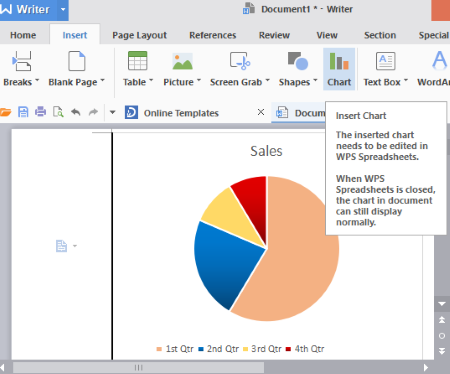Click the horizontal scrollbar left arrow
The image size is (450, 374).
[3, 367]
